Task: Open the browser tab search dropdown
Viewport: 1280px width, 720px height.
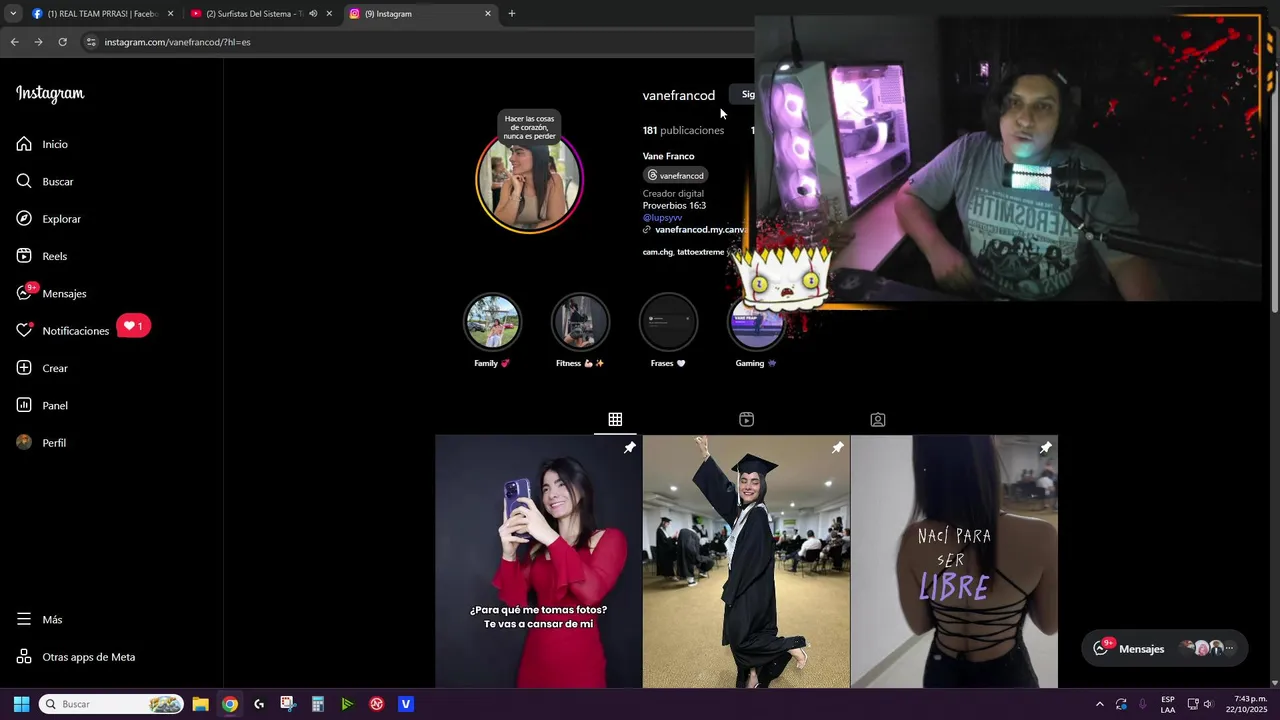Action: pos(13,14)
